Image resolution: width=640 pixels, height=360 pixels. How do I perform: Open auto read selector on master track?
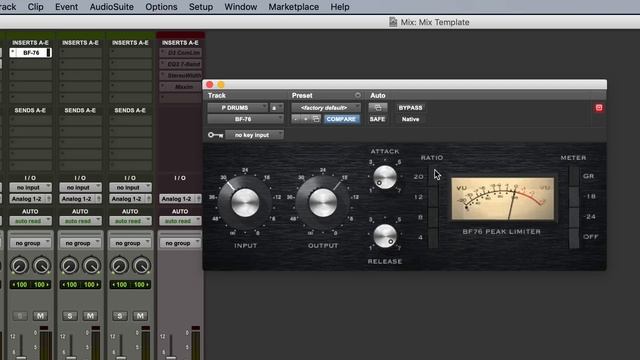(x=181, y=221)
